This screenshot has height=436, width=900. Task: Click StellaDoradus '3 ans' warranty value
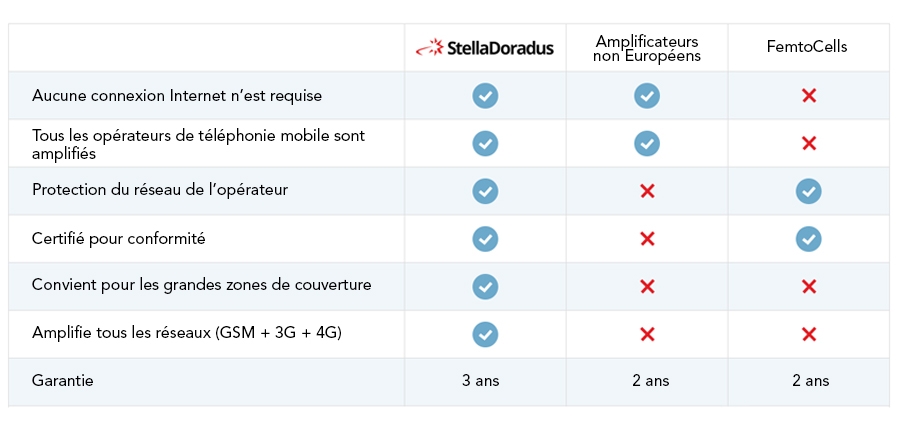click(485, 381)
